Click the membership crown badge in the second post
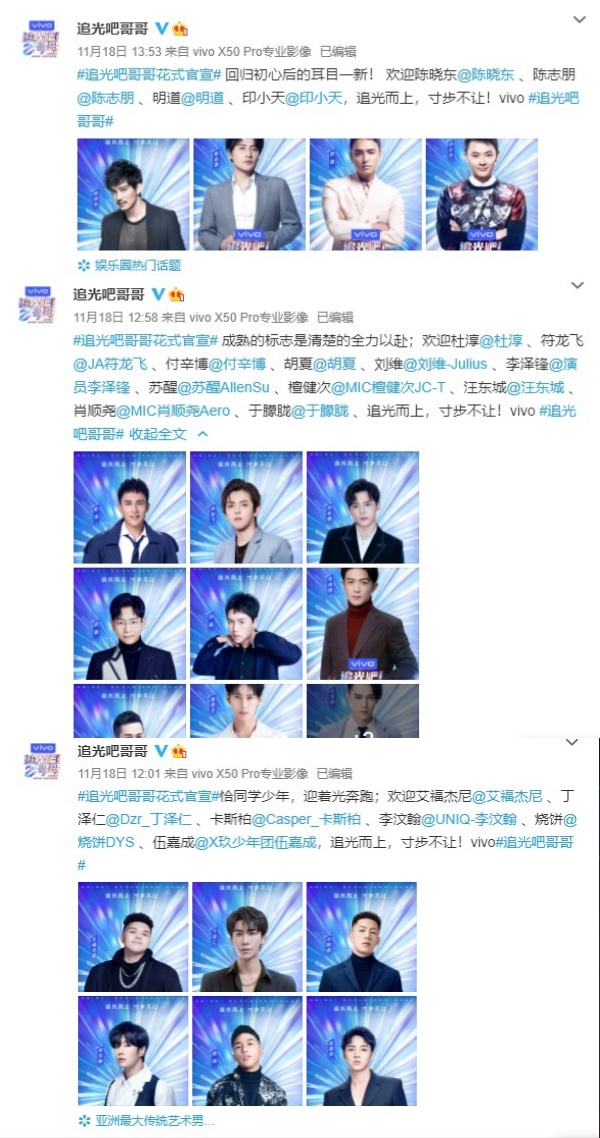600x1138 pixels. 176,295
